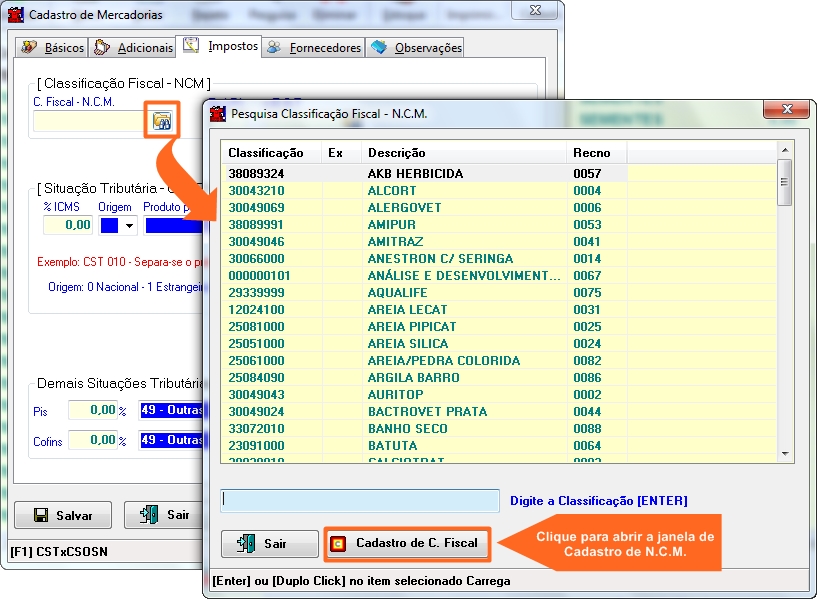Click the Básicos tab icon
Viewport: 817px width, 599px height.
[x=29, y=47]
